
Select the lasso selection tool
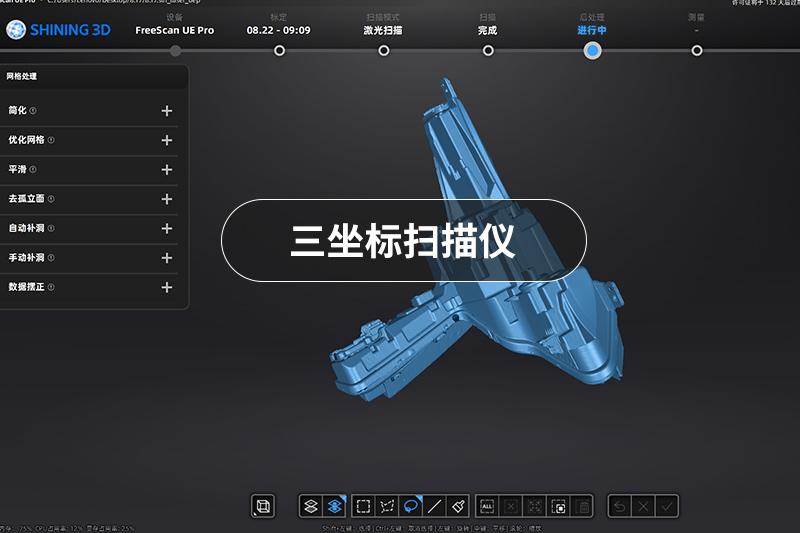coord(411,506)
